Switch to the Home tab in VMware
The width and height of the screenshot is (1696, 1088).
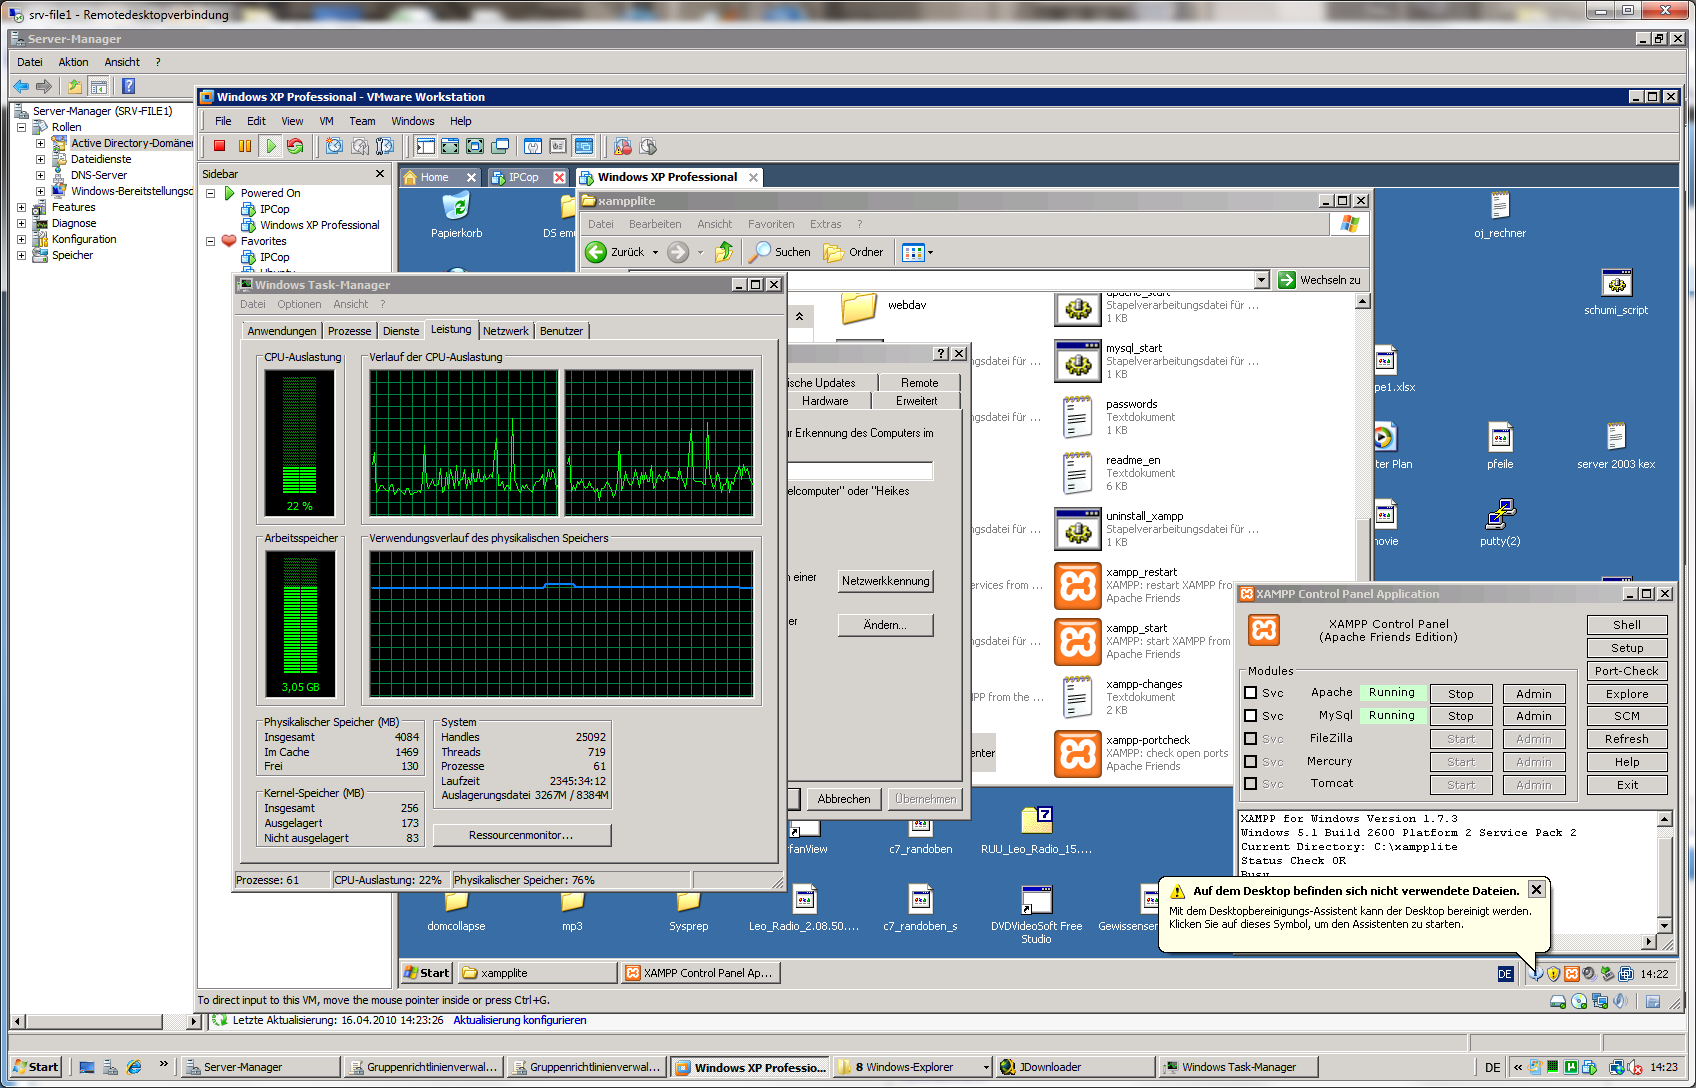(x=439, y=177)
